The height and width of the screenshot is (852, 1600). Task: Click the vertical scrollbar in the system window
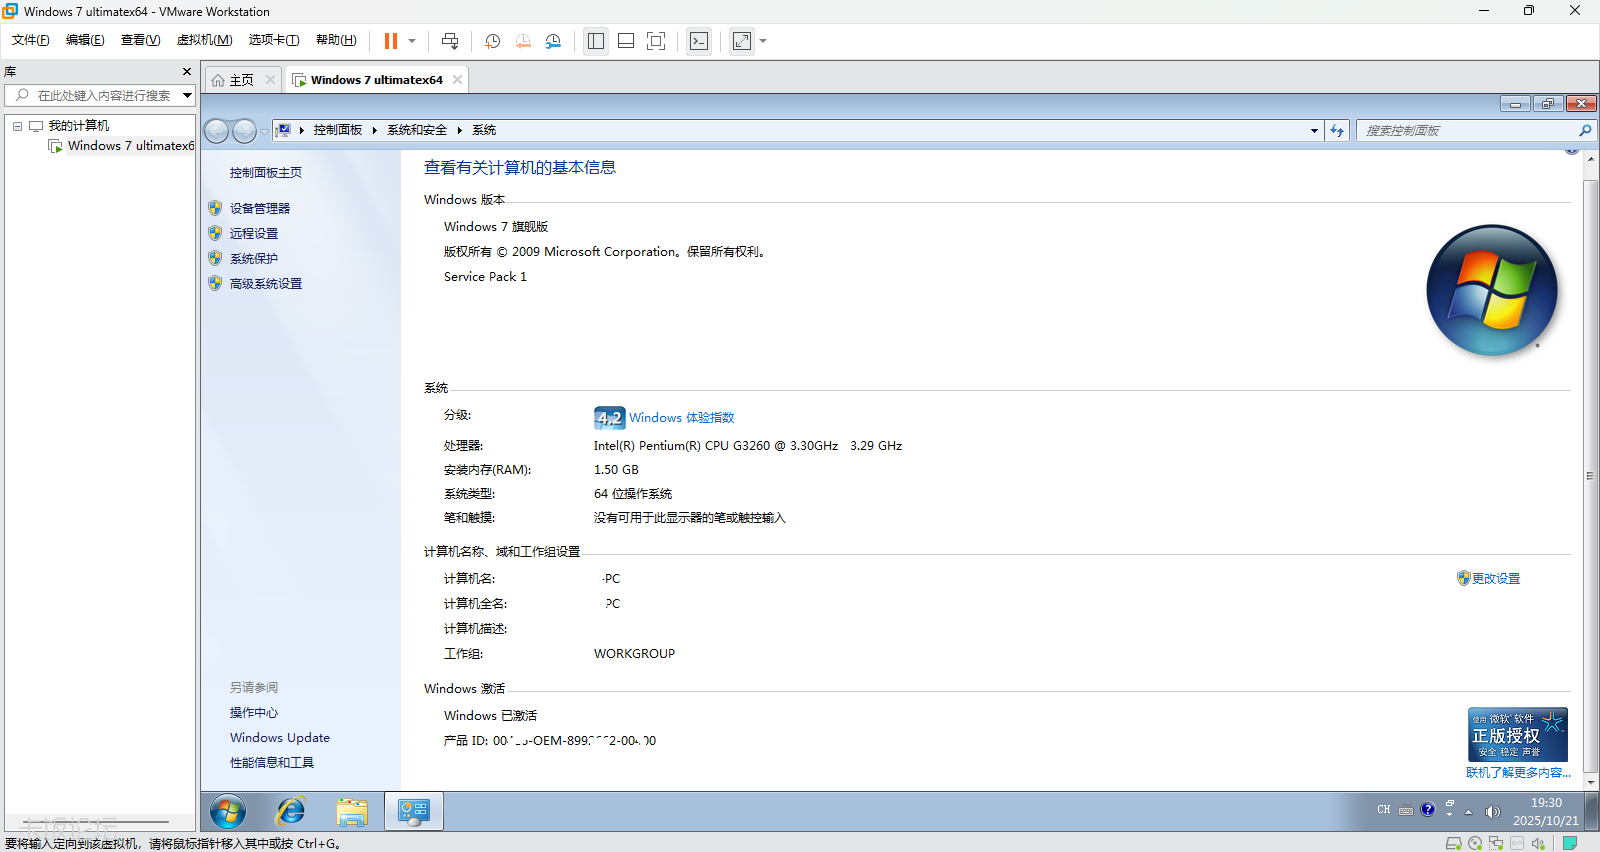[x=1590, y=476]
